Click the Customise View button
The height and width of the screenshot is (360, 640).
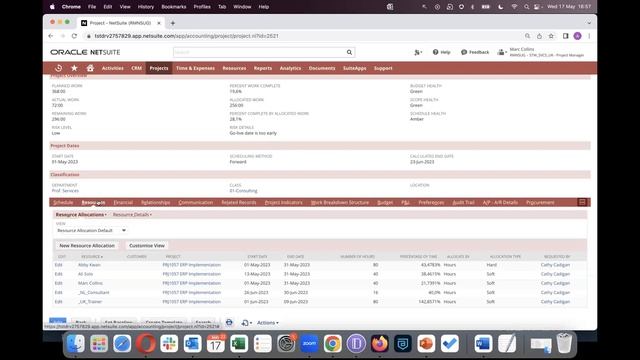click(x=147, y=245)
